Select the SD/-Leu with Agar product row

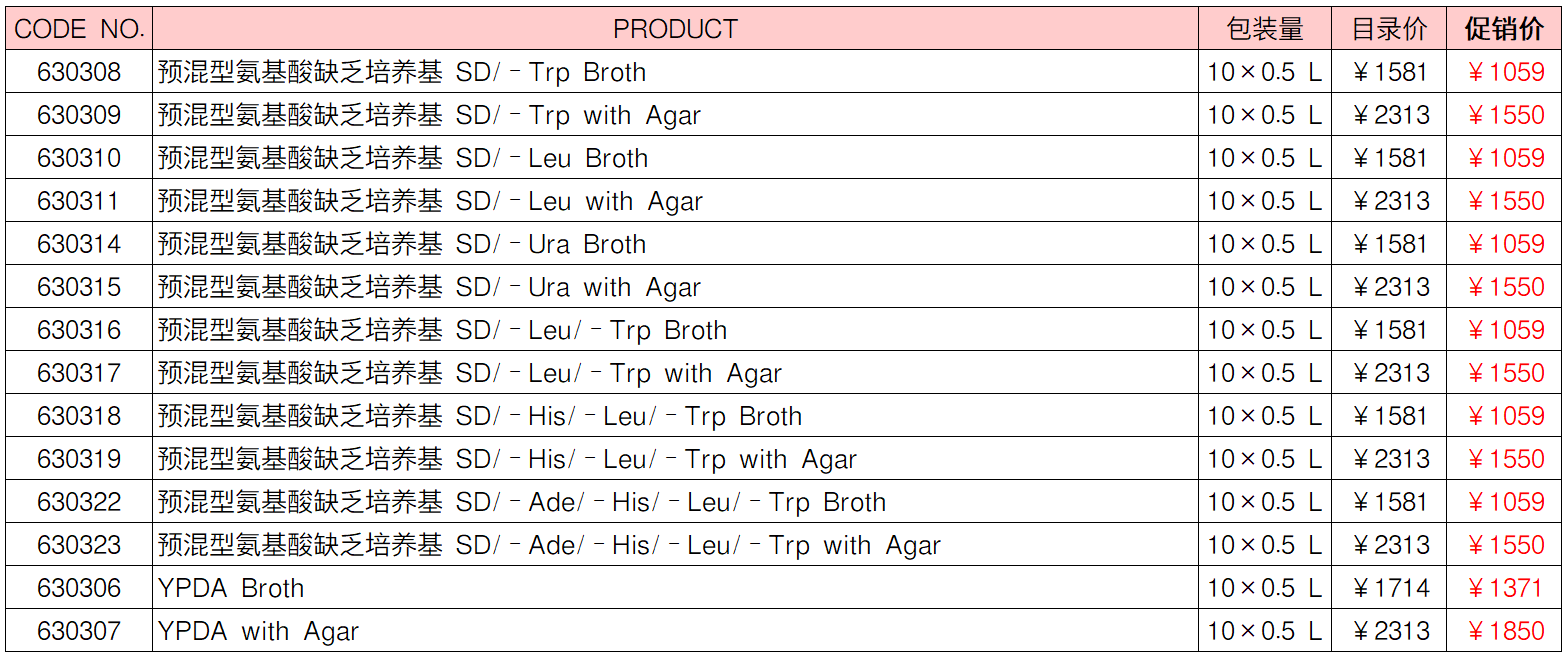pyautogui.click(x=784, y=201)
